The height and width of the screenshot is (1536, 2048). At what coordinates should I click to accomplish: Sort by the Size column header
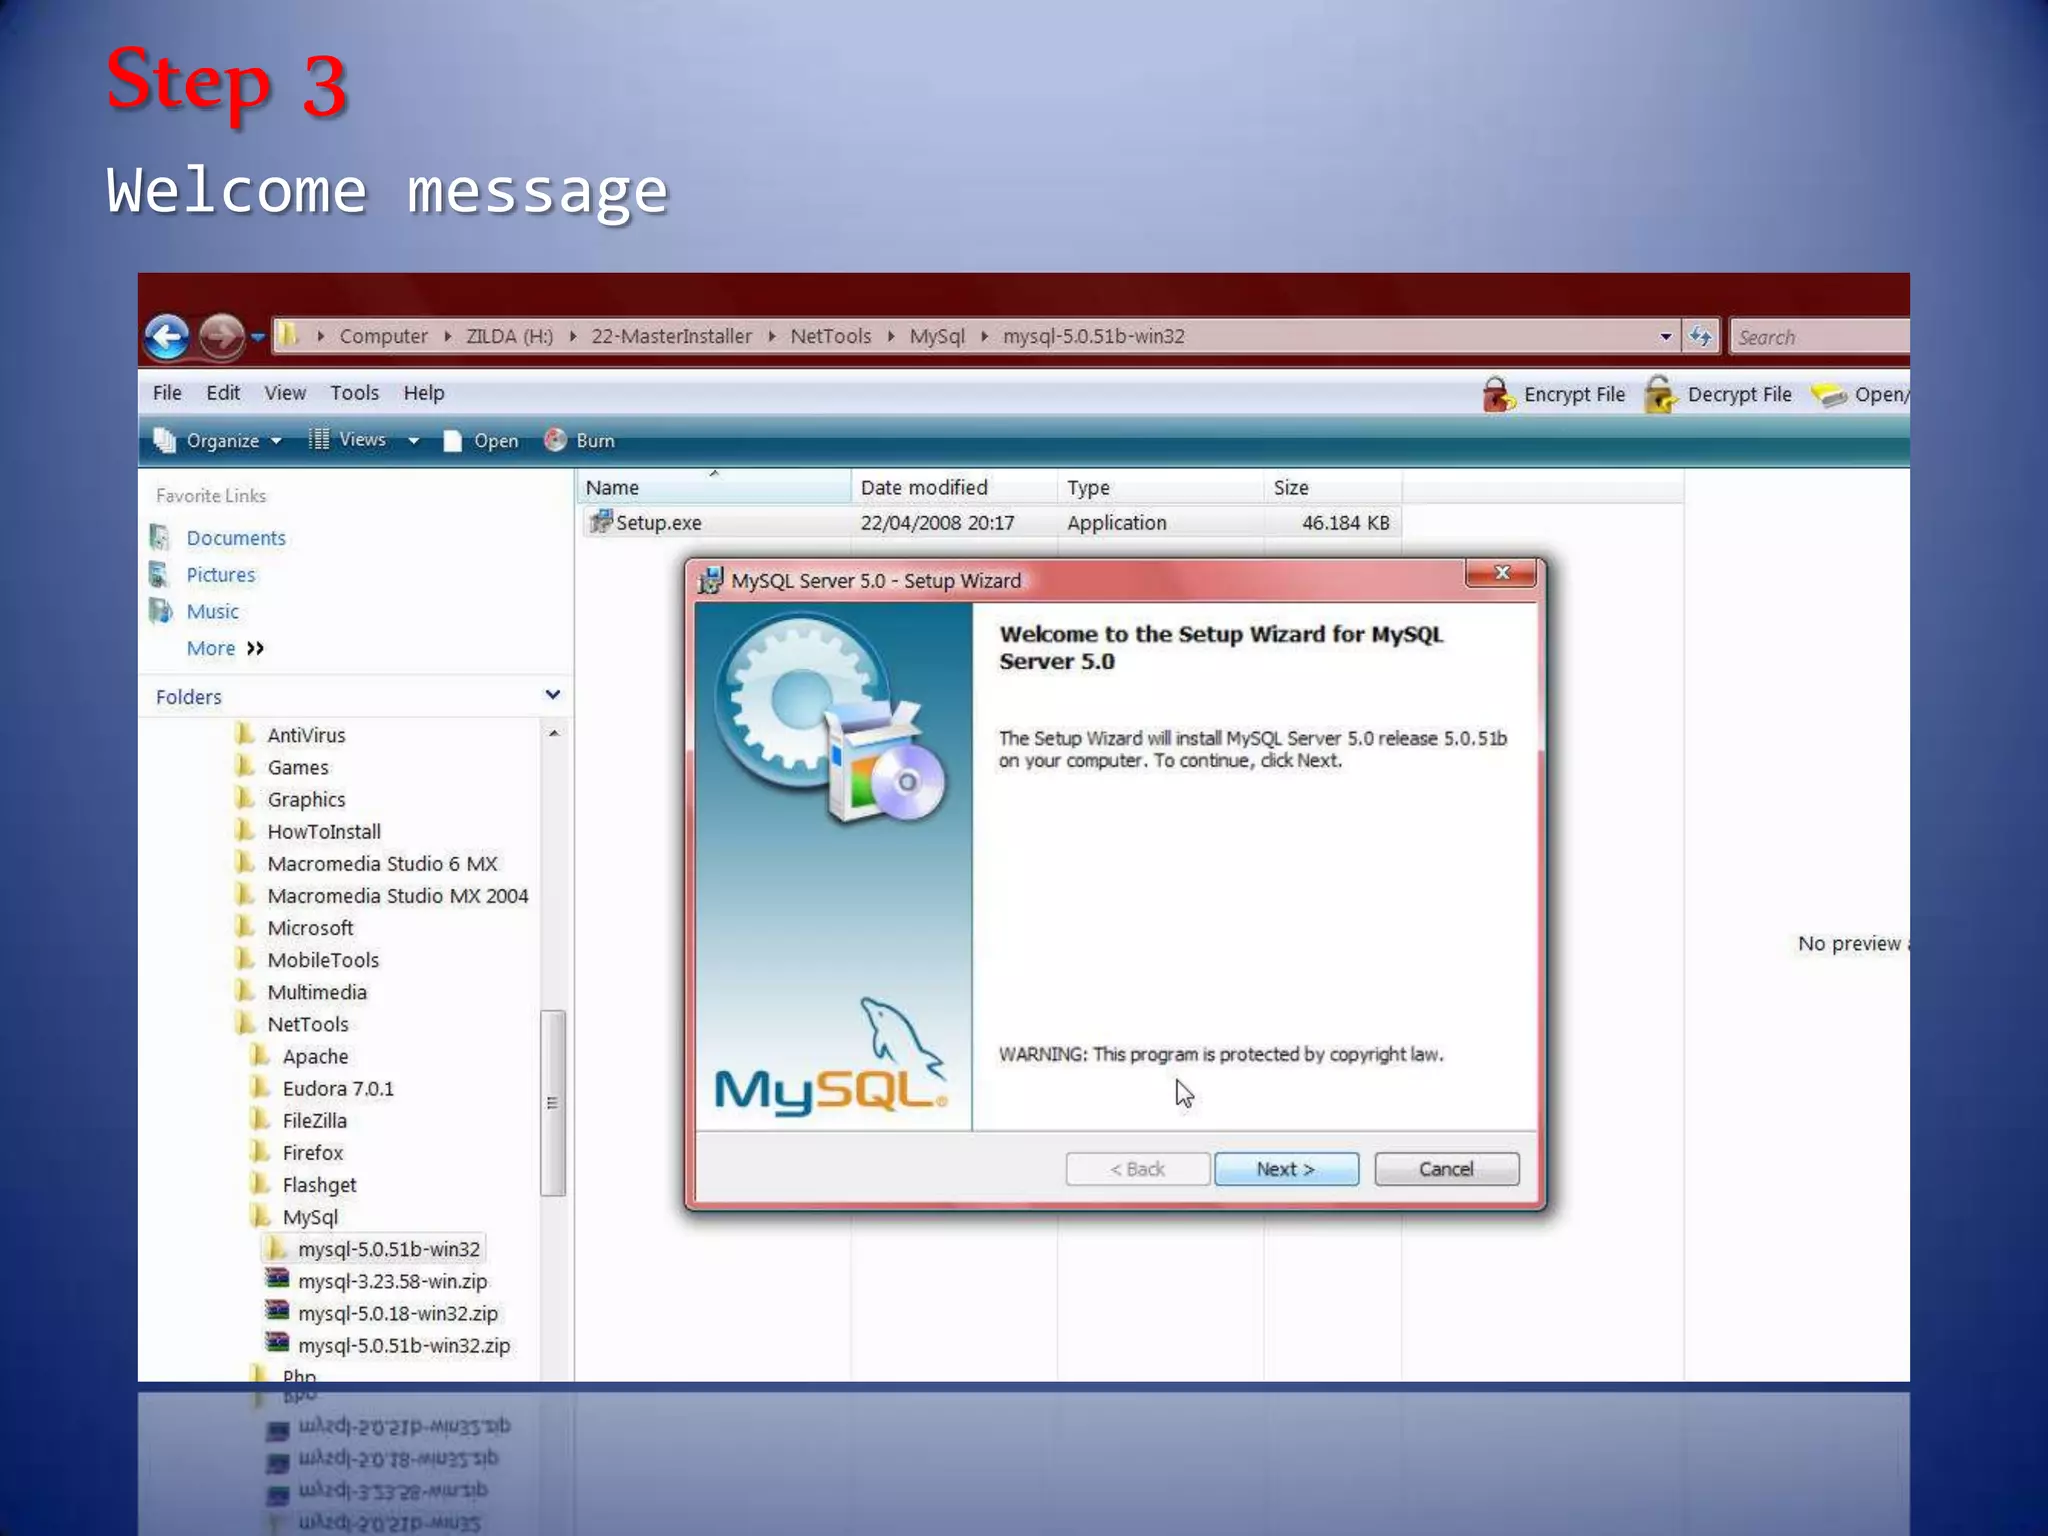pos(1333,487)
